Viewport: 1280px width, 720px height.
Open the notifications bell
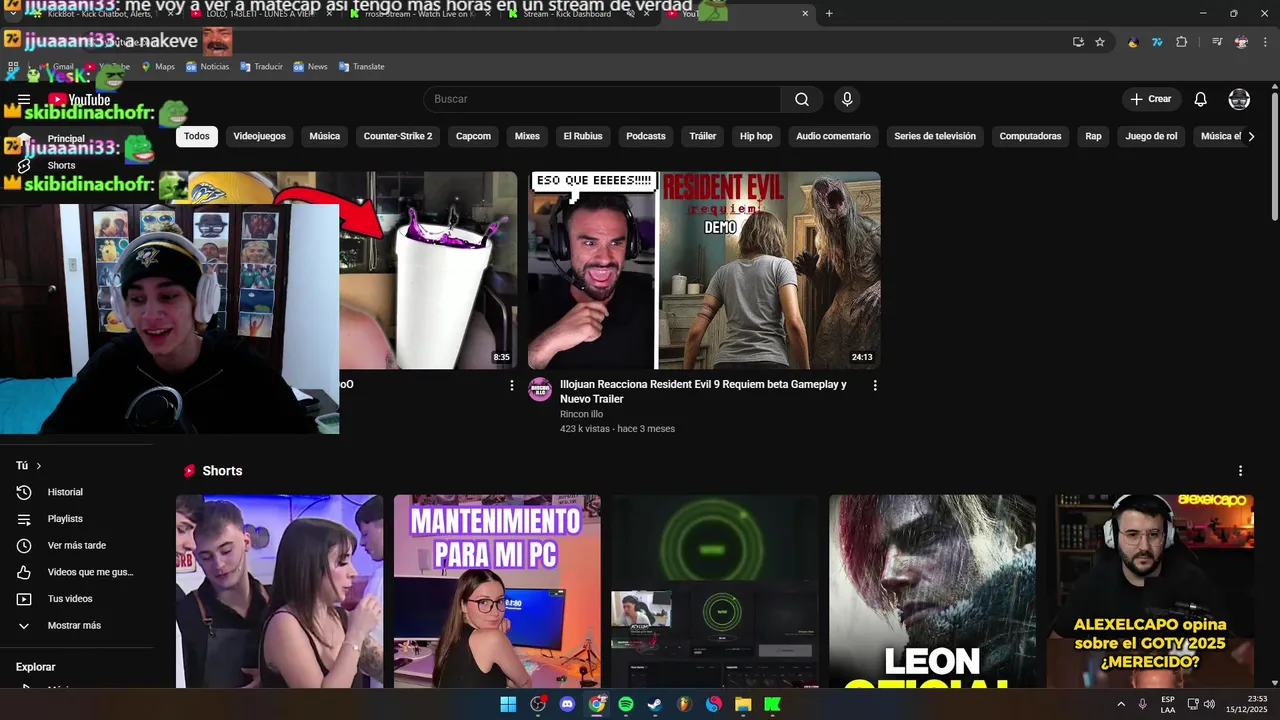1201,99
